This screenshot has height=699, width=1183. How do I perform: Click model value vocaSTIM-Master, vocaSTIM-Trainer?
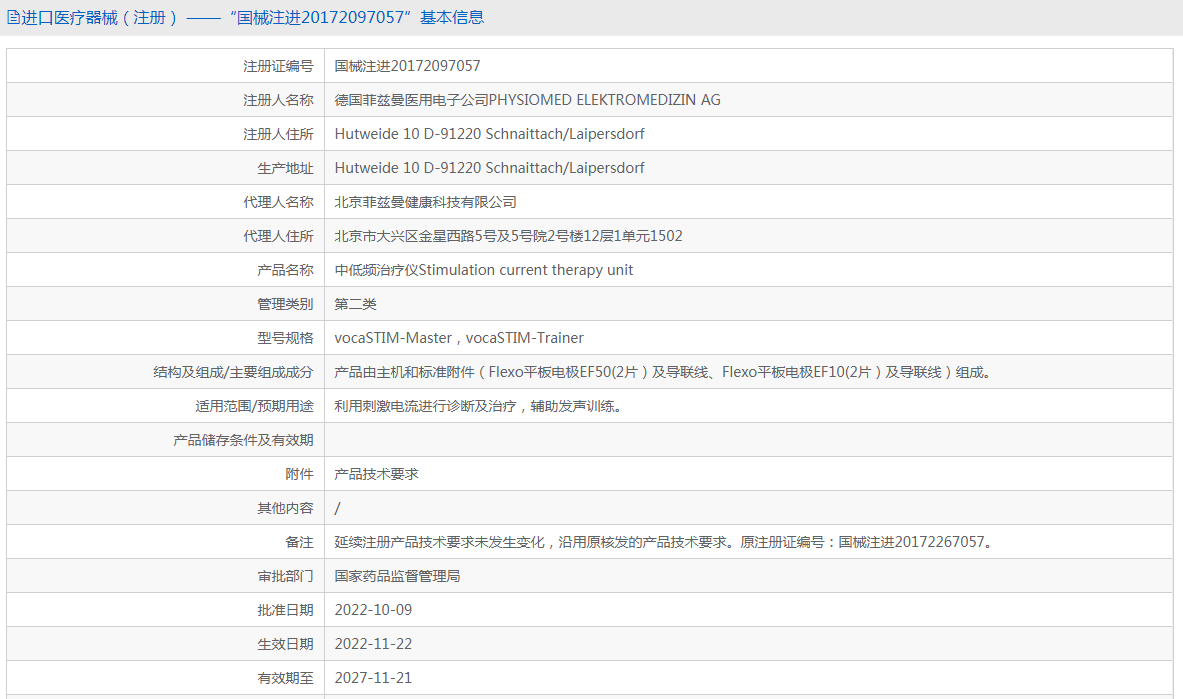[459, 338]
